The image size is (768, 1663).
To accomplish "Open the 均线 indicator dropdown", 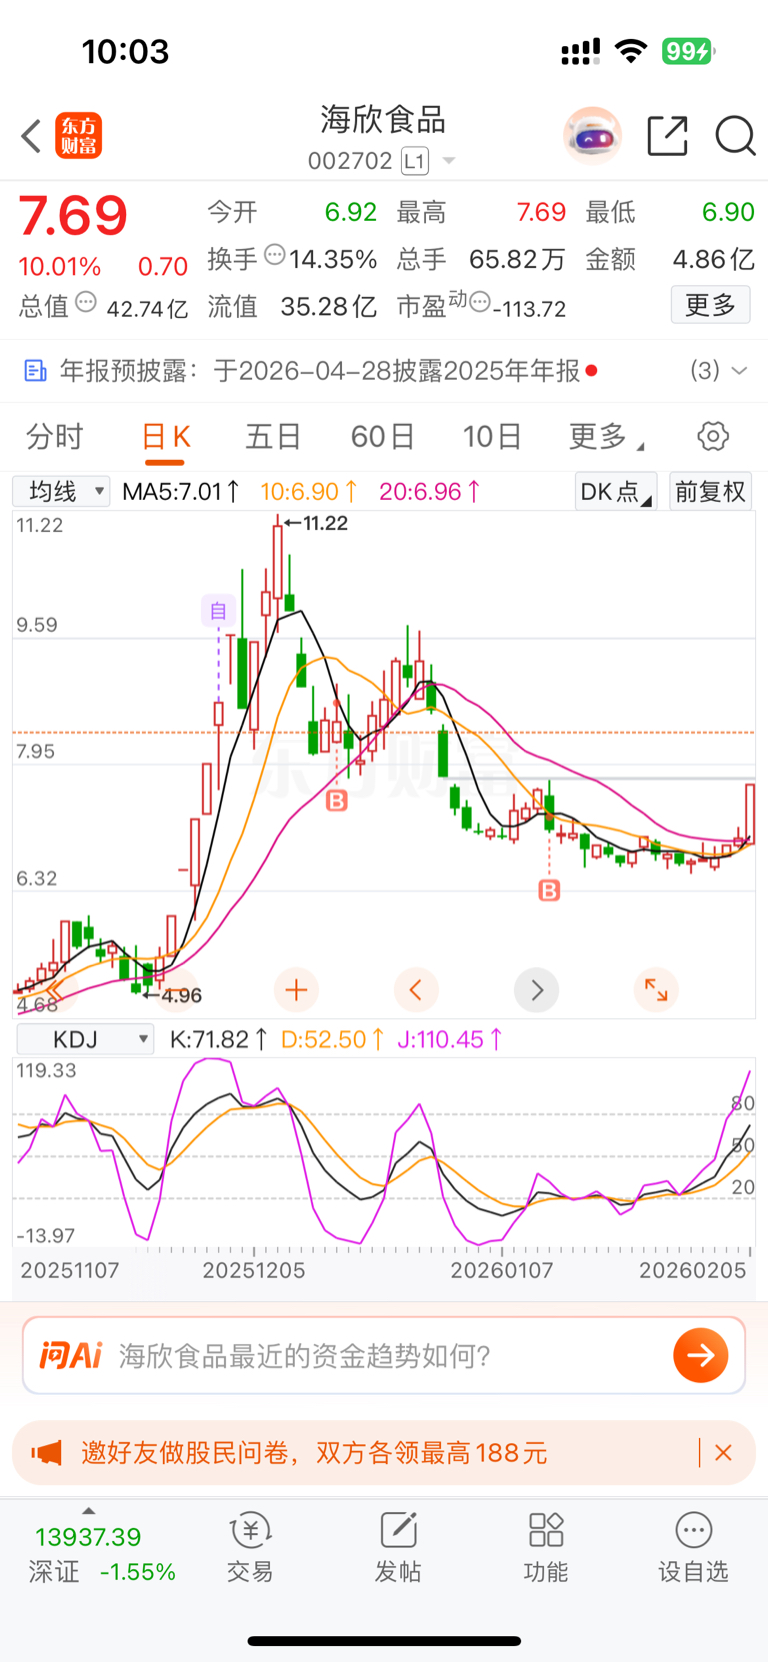I will [61, 491].
